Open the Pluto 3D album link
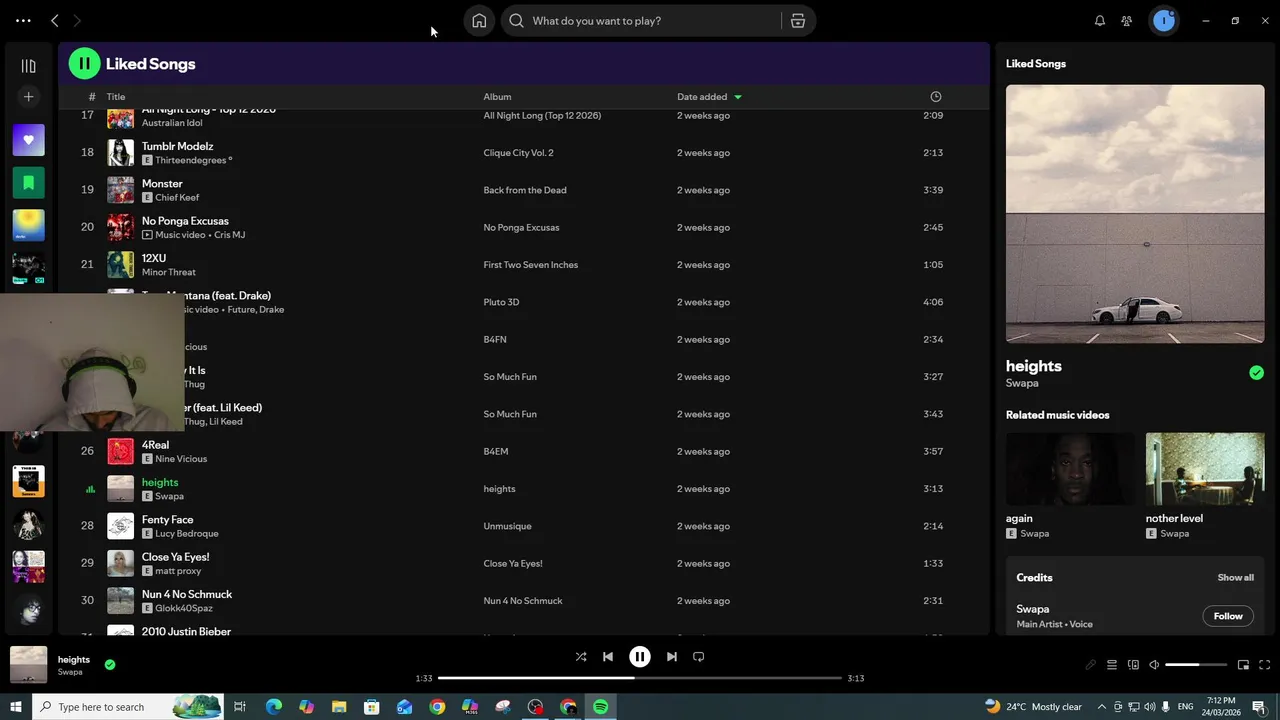The image size is (1280, 720). click(x=501, y=302)
